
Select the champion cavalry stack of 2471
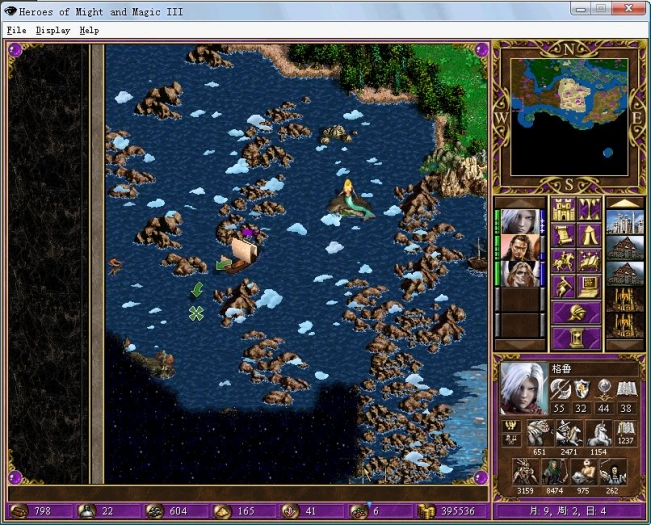pyautogui.click(x=568, y=433)
